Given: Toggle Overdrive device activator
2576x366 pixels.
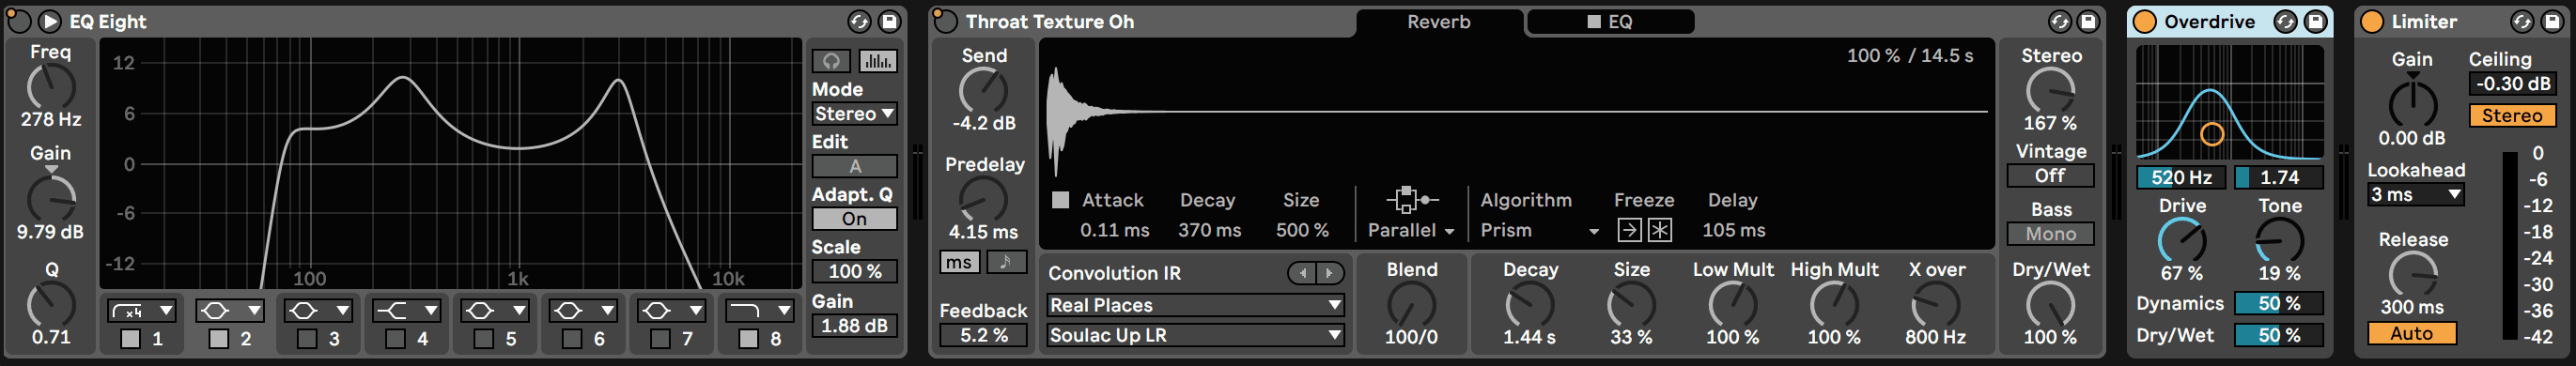Looking at the screenshot, I should tap(2144, 21).
